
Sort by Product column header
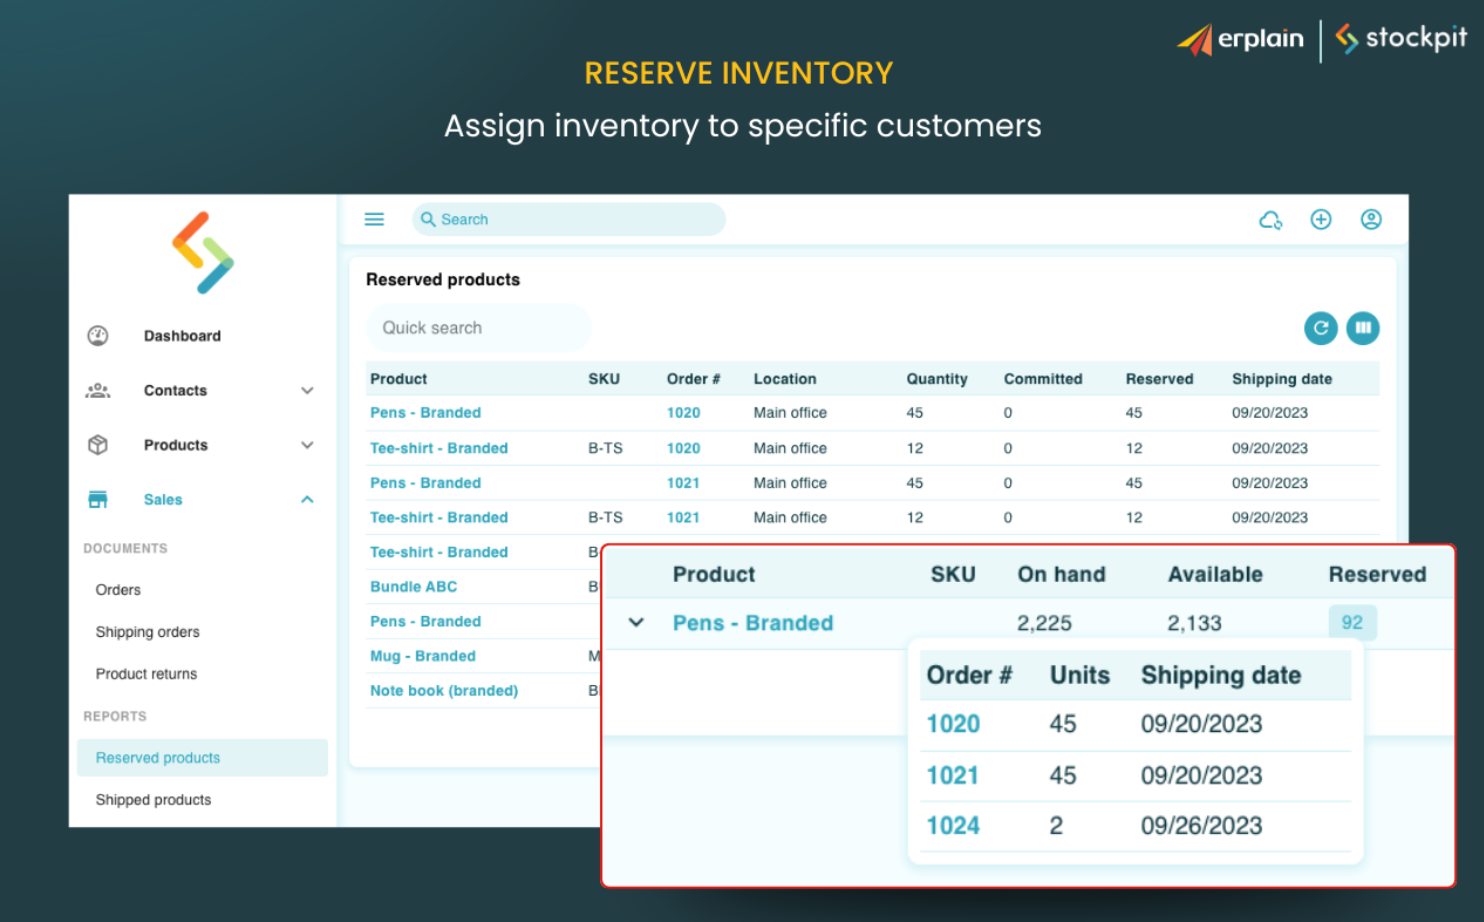(x=398, y=379)
